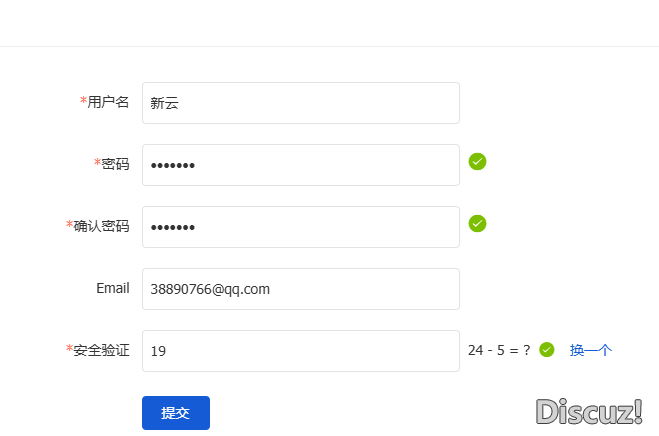
Task: Click the 确认密码 field label
Action: (x=101, y=226)
